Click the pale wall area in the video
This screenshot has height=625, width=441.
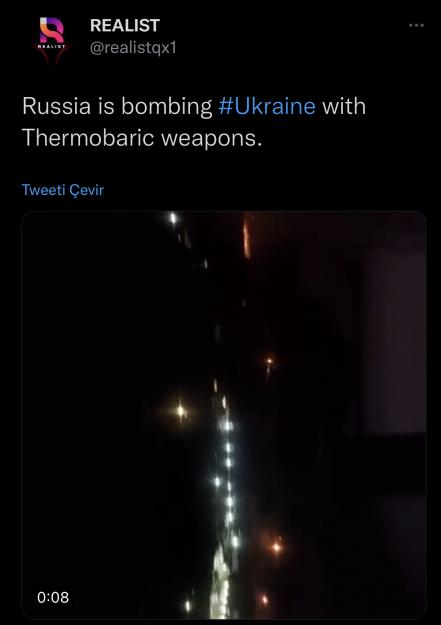tap(394, 341)
